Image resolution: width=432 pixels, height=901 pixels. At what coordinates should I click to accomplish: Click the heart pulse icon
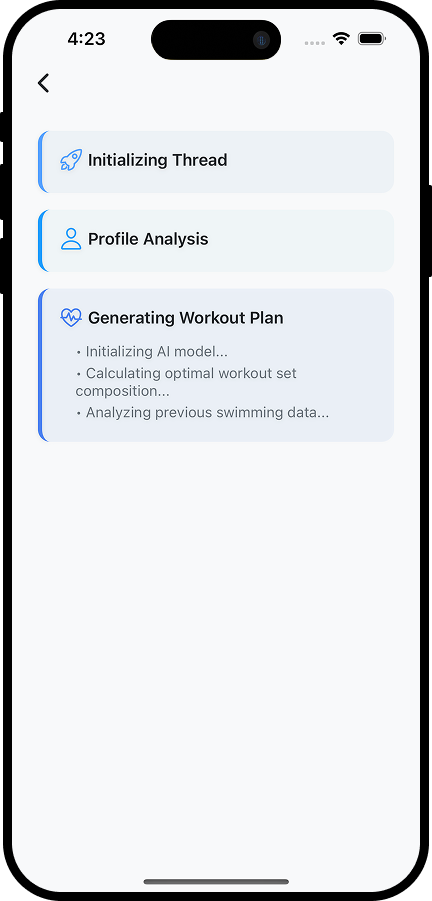click(71, 317)
